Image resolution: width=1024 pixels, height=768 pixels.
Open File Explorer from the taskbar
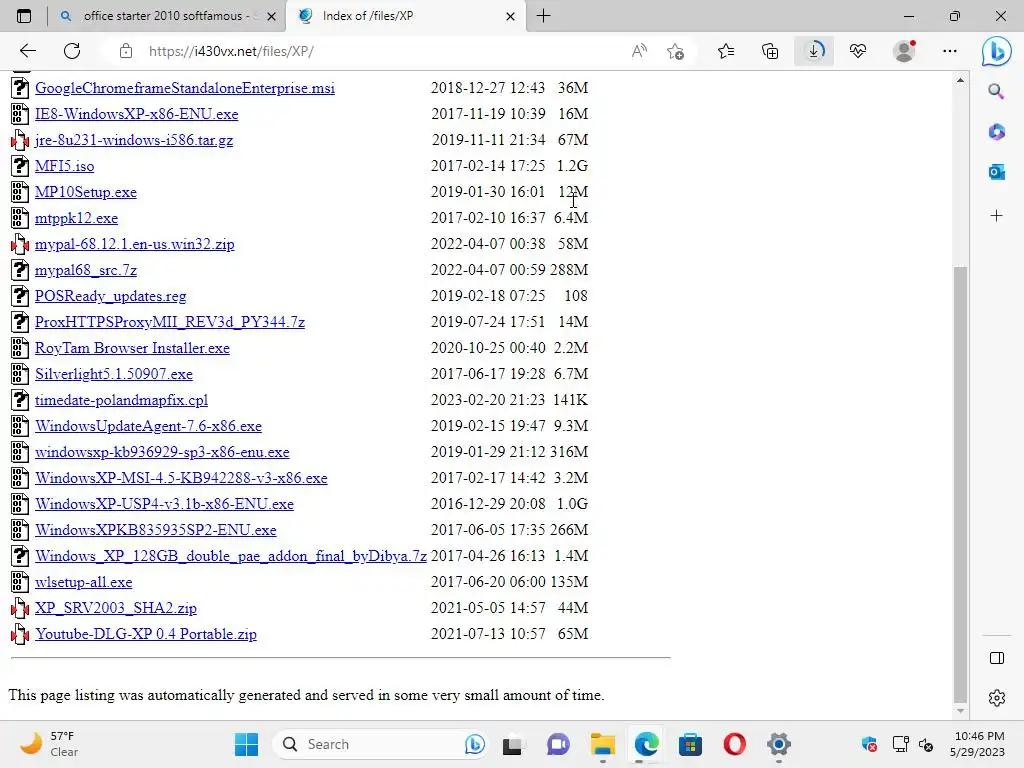(603, 744)
